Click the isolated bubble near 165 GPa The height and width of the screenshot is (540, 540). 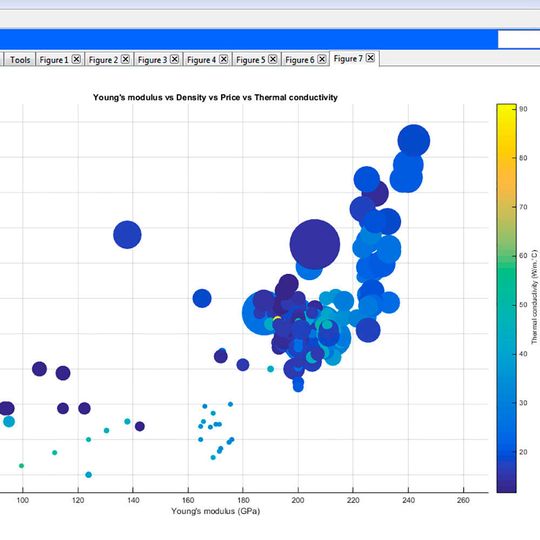(x=202, y=298)
